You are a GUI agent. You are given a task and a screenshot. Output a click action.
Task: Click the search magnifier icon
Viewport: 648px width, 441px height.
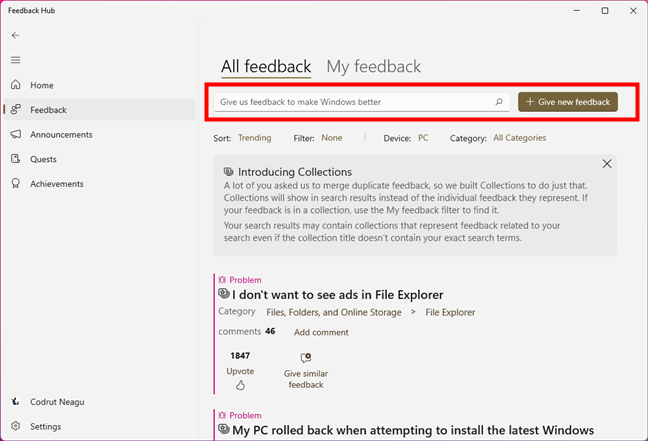(499, 102)
